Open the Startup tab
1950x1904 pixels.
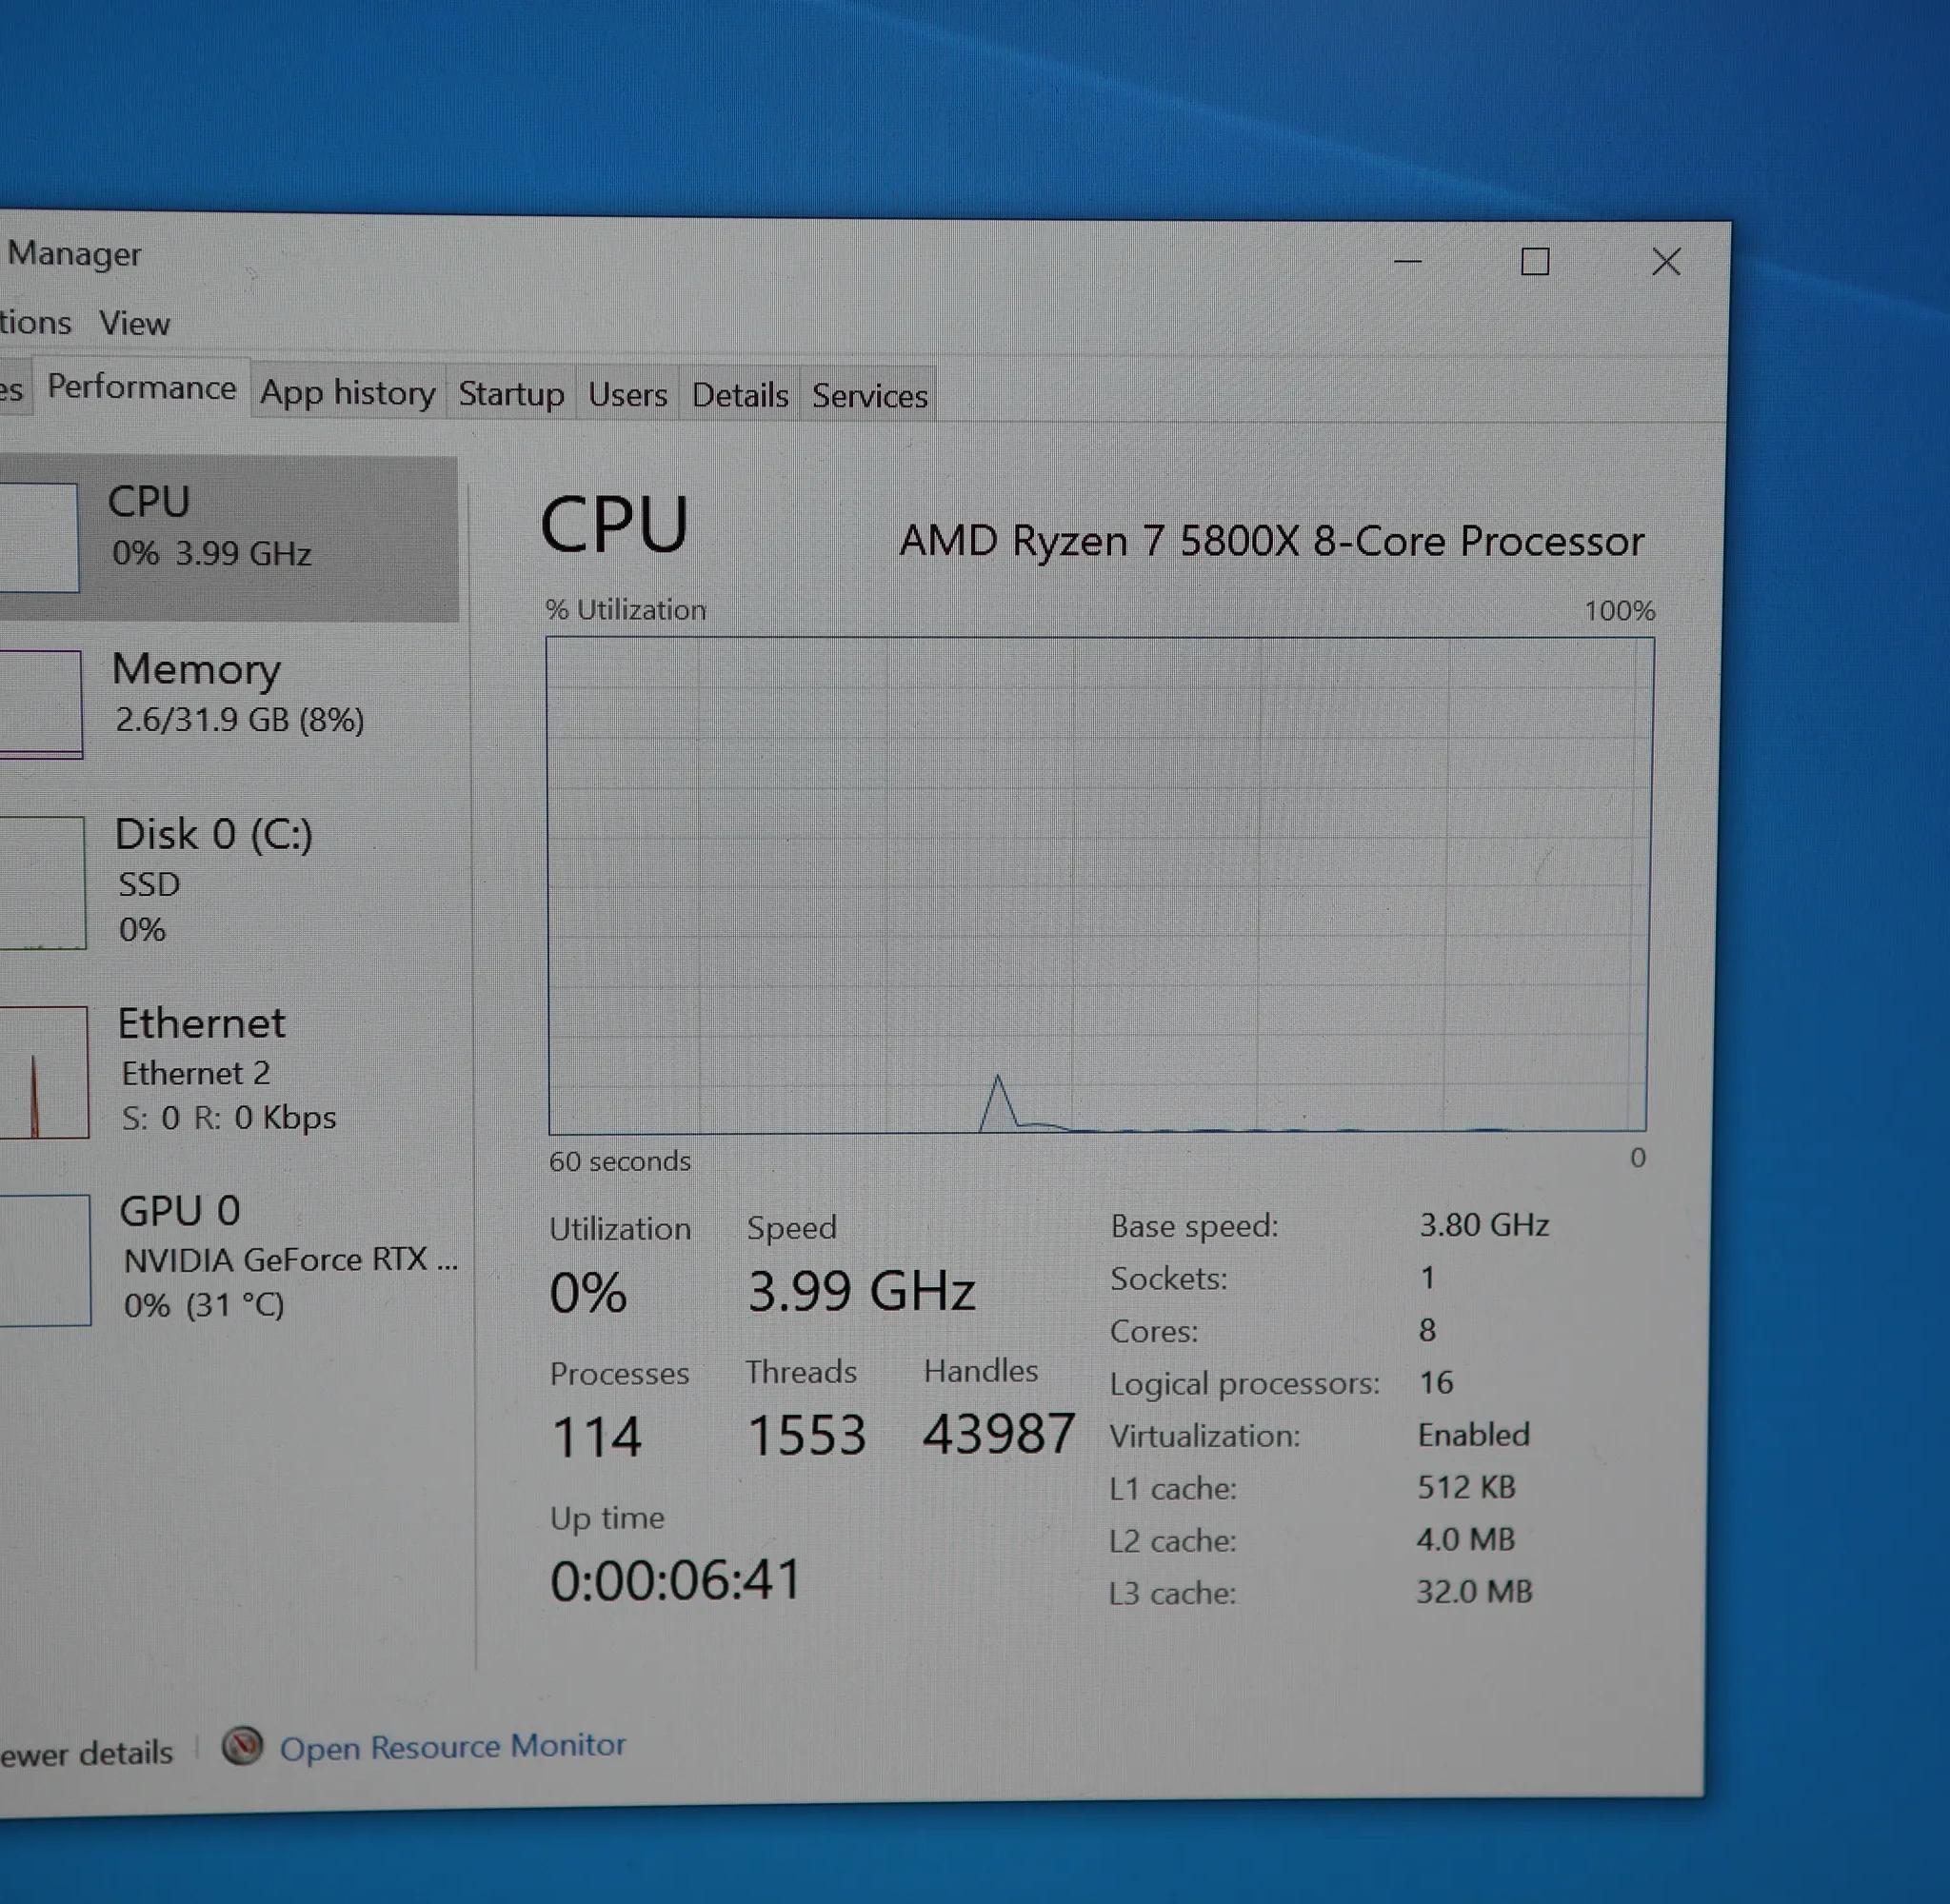(x=511, y=394)
